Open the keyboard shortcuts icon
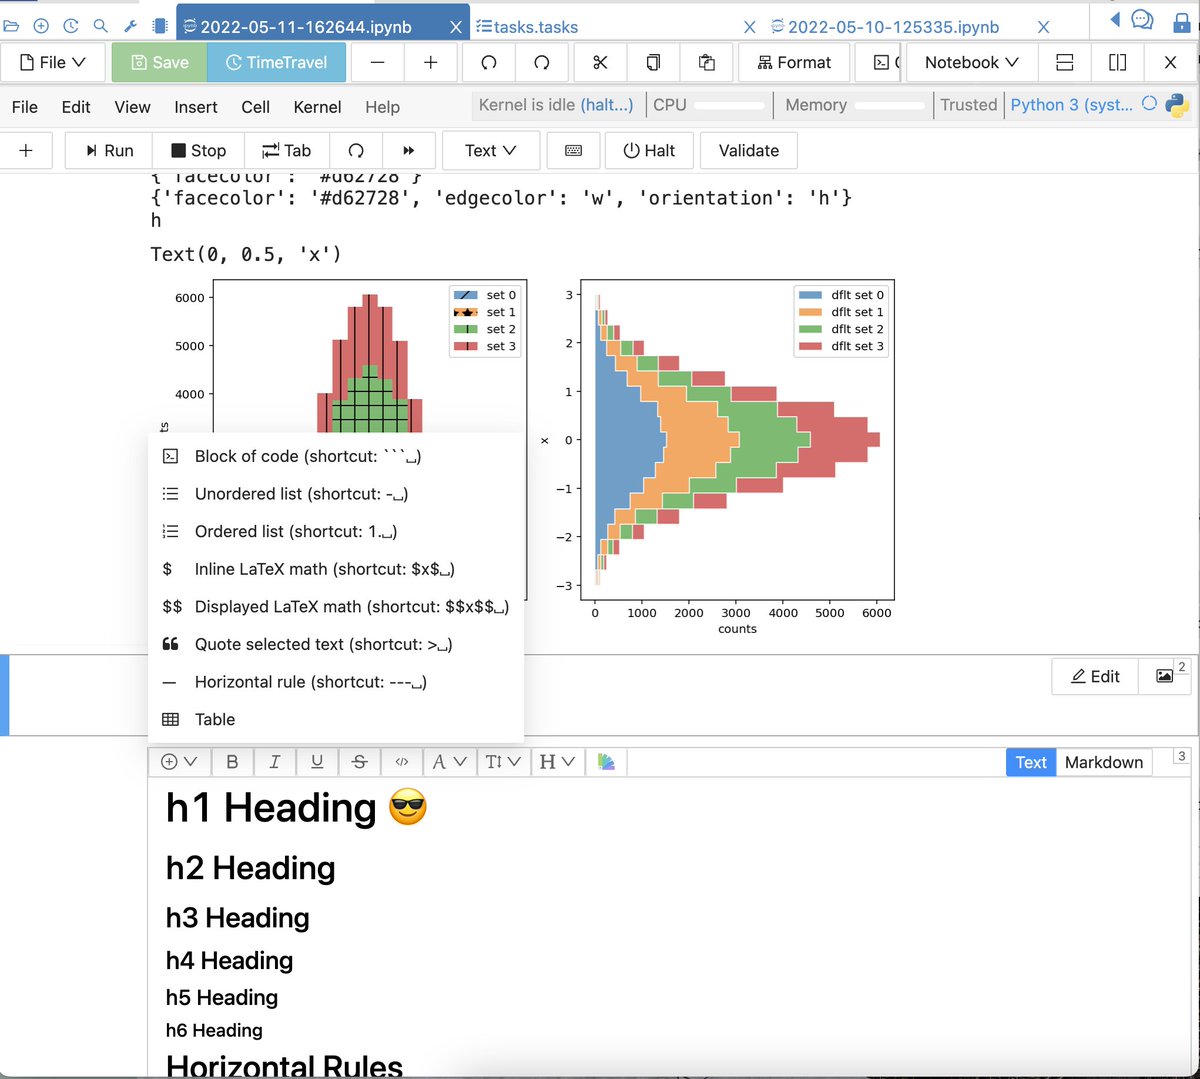 [x=574, y=150]
